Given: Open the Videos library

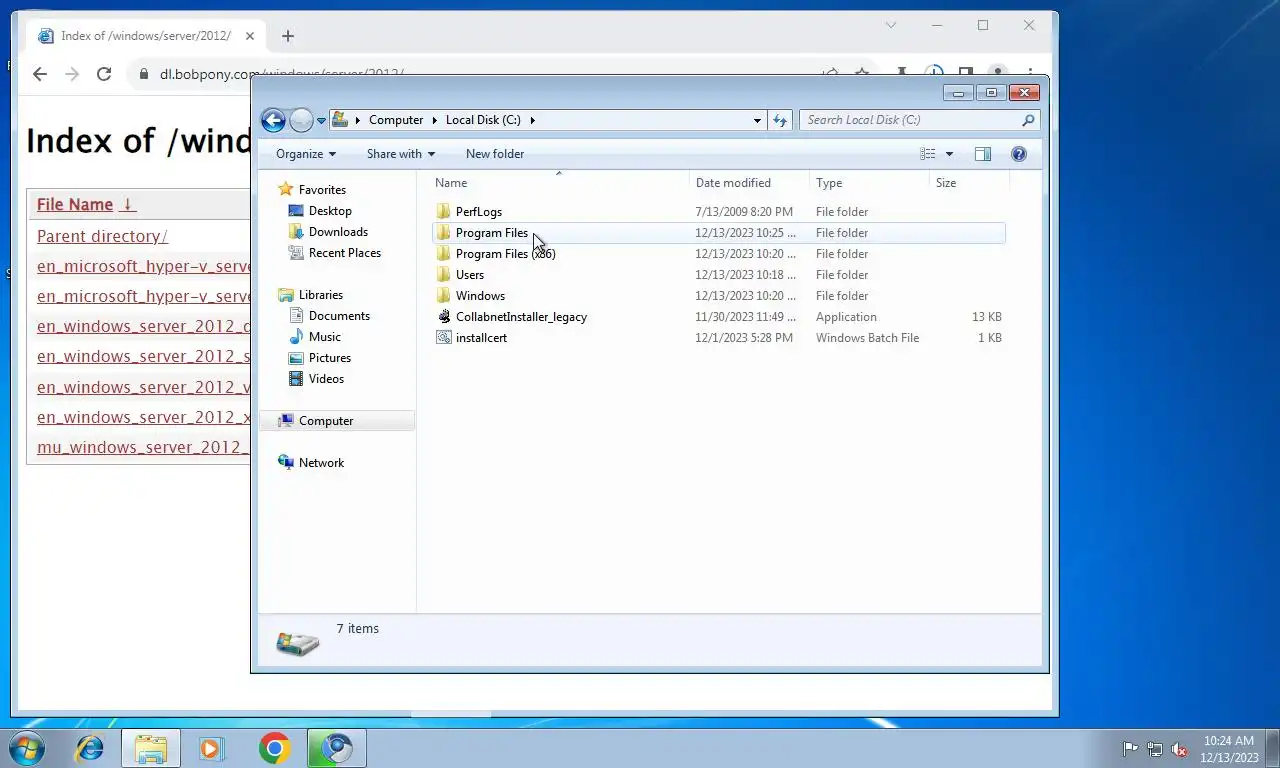Looking at the screenshot, I should (x=326, y=379).
